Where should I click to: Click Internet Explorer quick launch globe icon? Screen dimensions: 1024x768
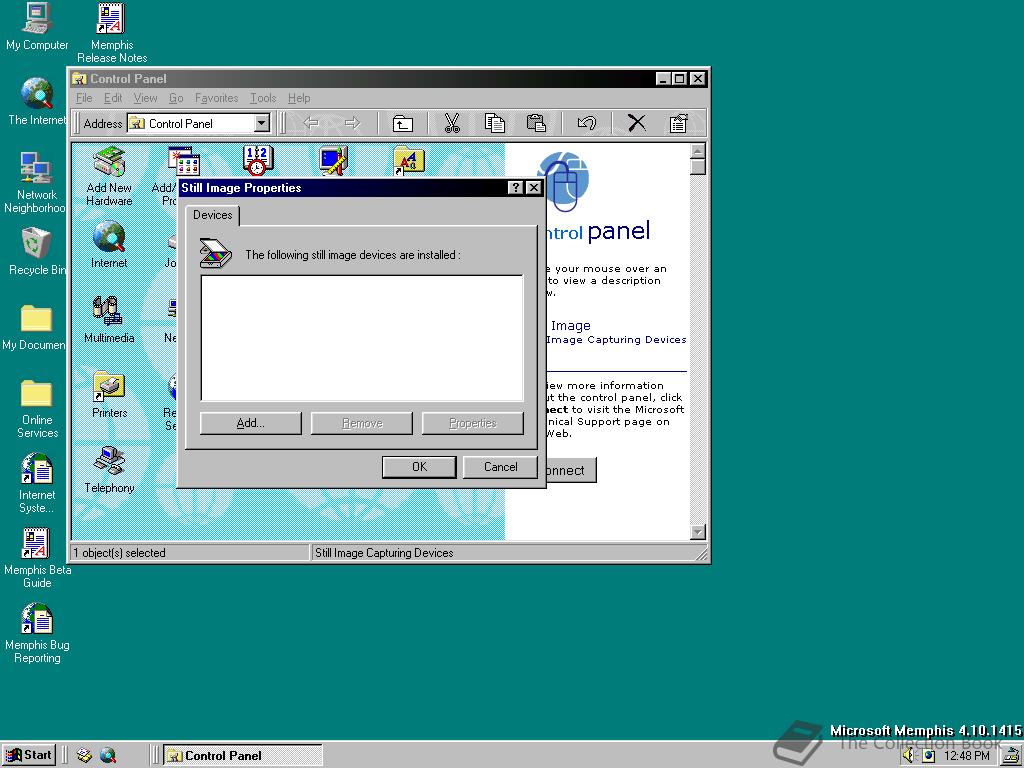(x=108, y=756)
